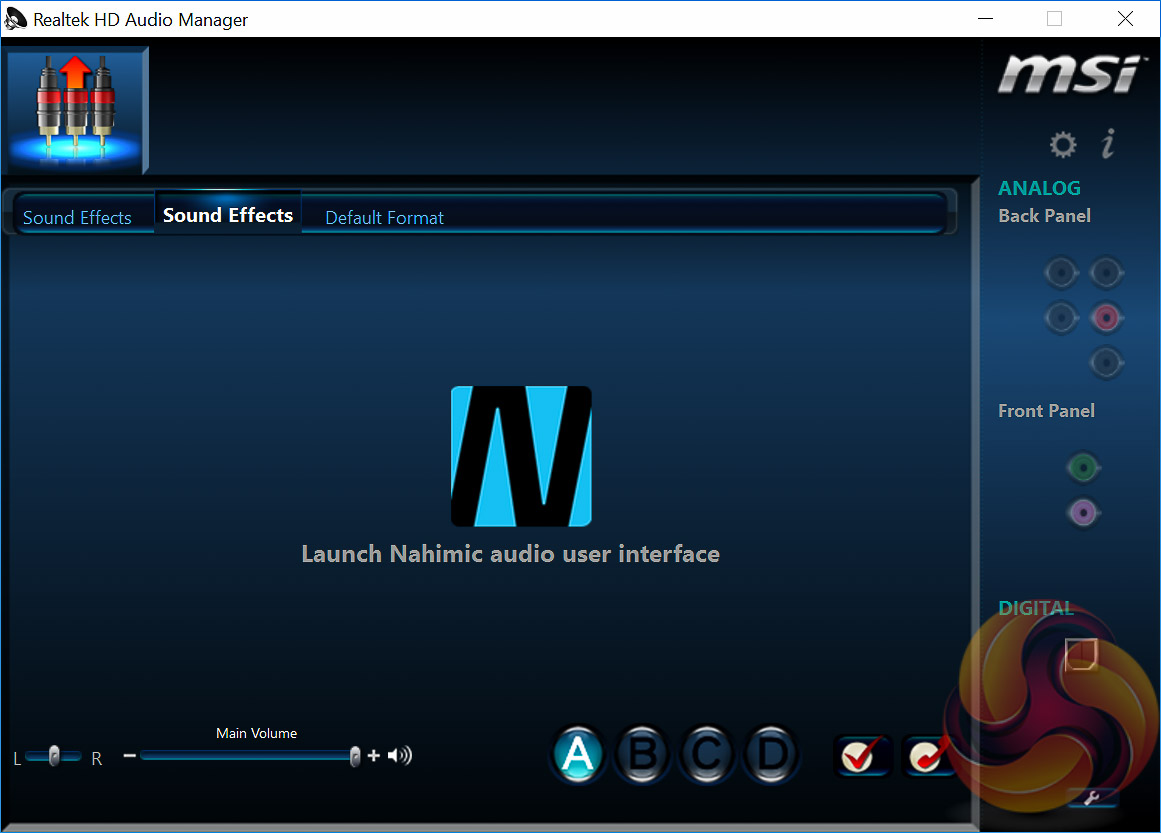
Task: Click the top-left back panel jack
Action: (x=1061, y=273)
